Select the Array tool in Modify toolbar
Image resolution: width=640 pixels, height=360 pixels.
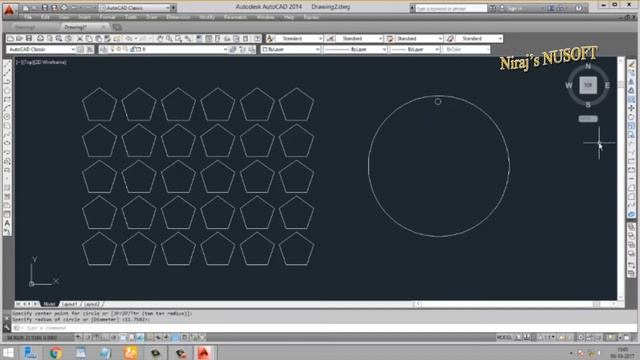click(x=631, y=99)
